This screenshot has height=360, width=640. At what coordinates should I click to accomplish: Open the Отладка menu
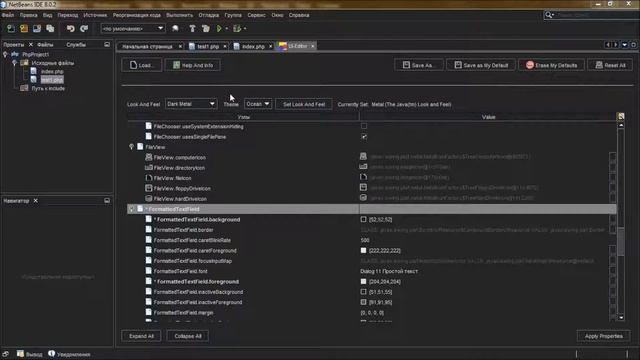click(209, 15)
